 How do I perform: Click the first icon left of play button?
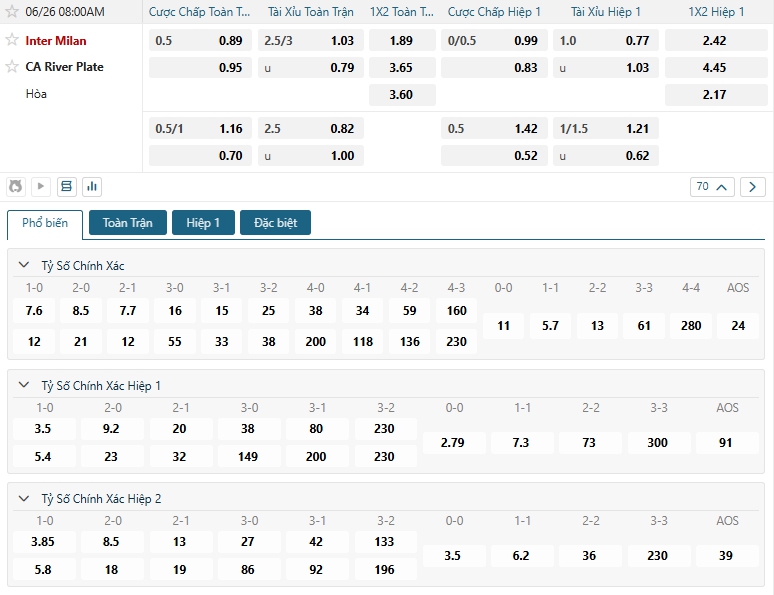pos(16,186)
